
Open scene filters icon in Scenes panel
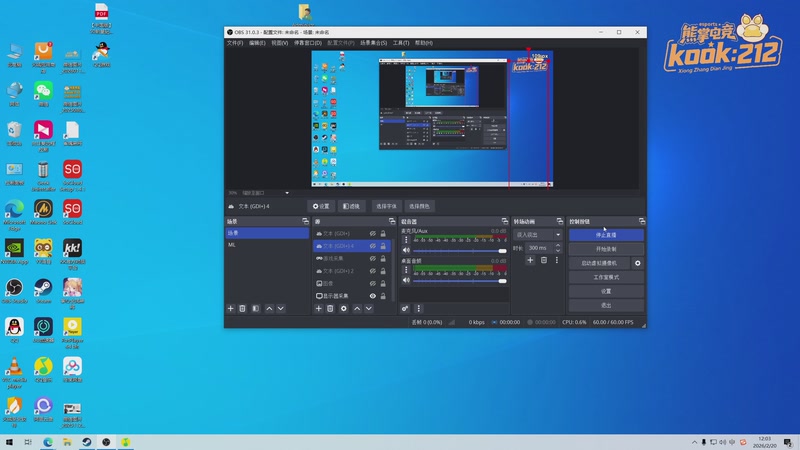[256, 309]
